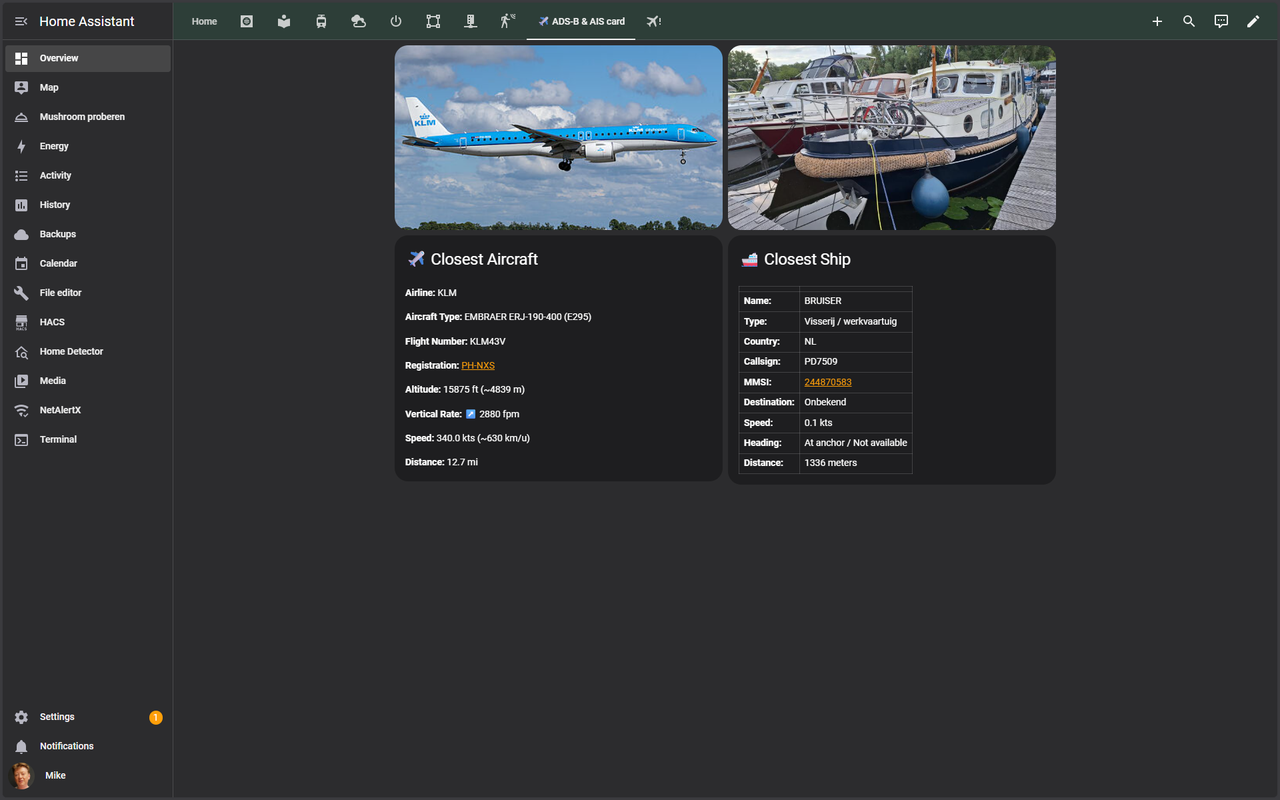Collapse the sidebar with the hamburger menu icon
The height and width of the screenshot is (800, 1280).
(x=21, y=21)
